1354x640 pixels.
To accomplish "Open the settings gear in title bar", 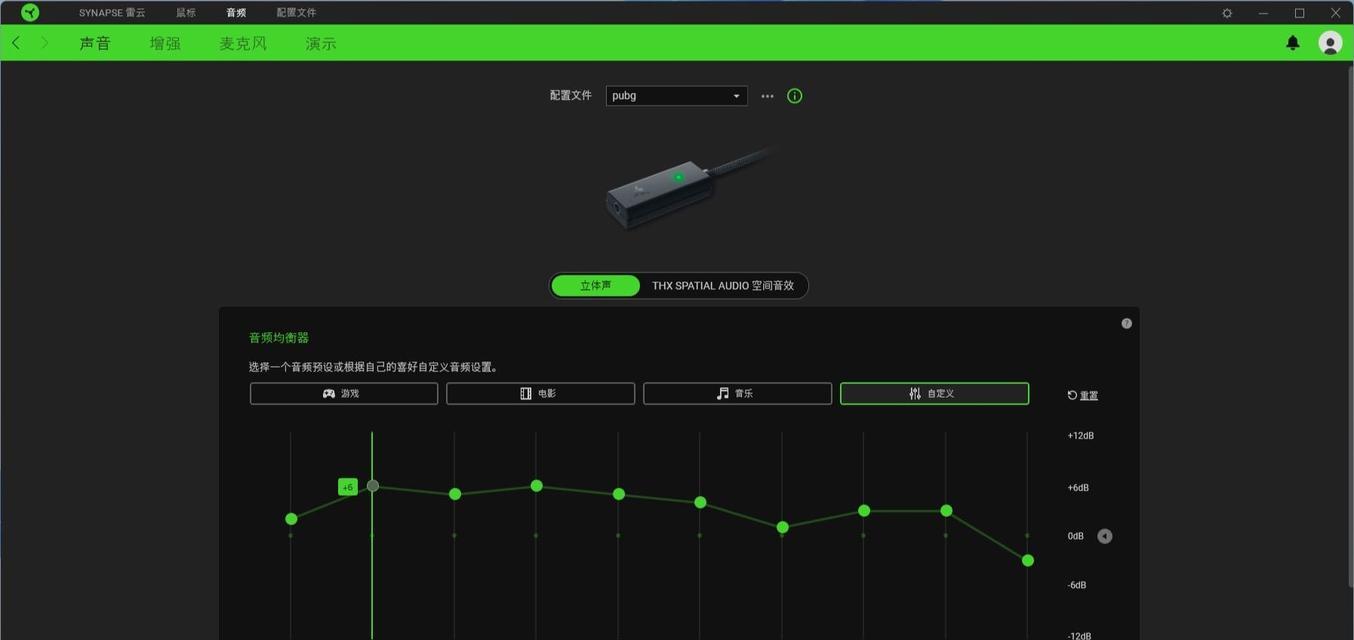I will tap(1227, 13).
